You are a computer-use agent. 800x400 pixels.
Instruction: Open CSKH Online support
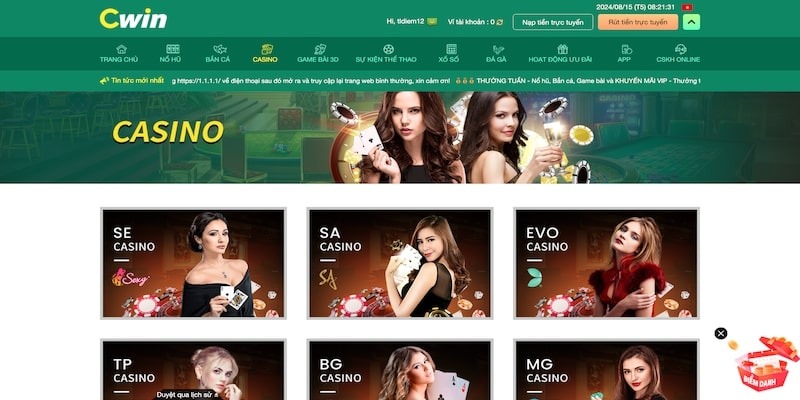click(x=678, y=54)
